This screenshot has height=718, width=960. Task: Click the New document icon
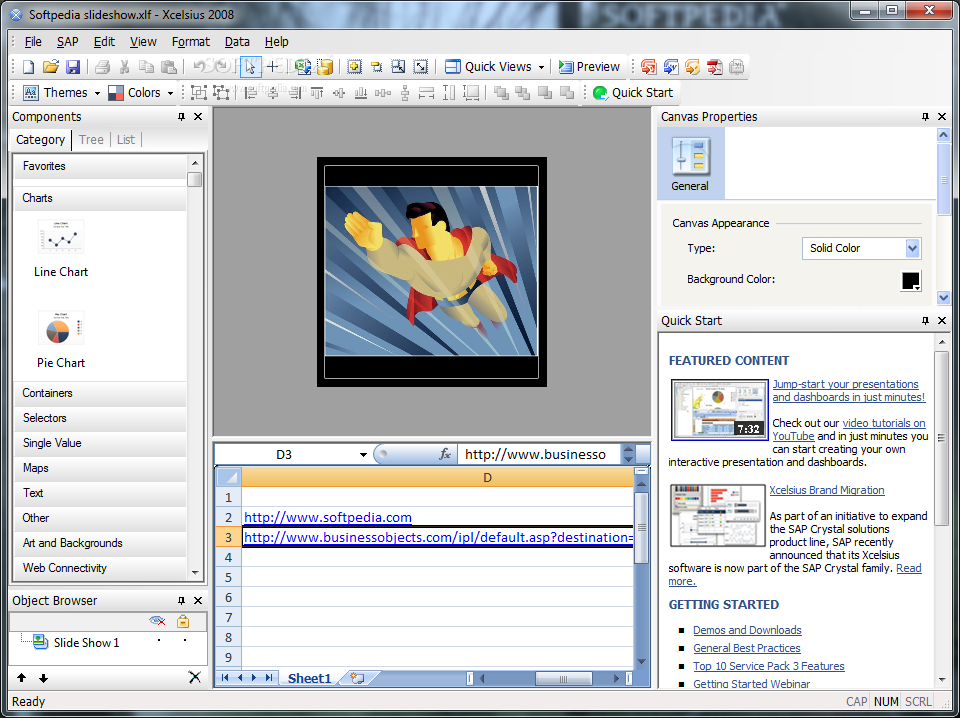tap(28, 67)
